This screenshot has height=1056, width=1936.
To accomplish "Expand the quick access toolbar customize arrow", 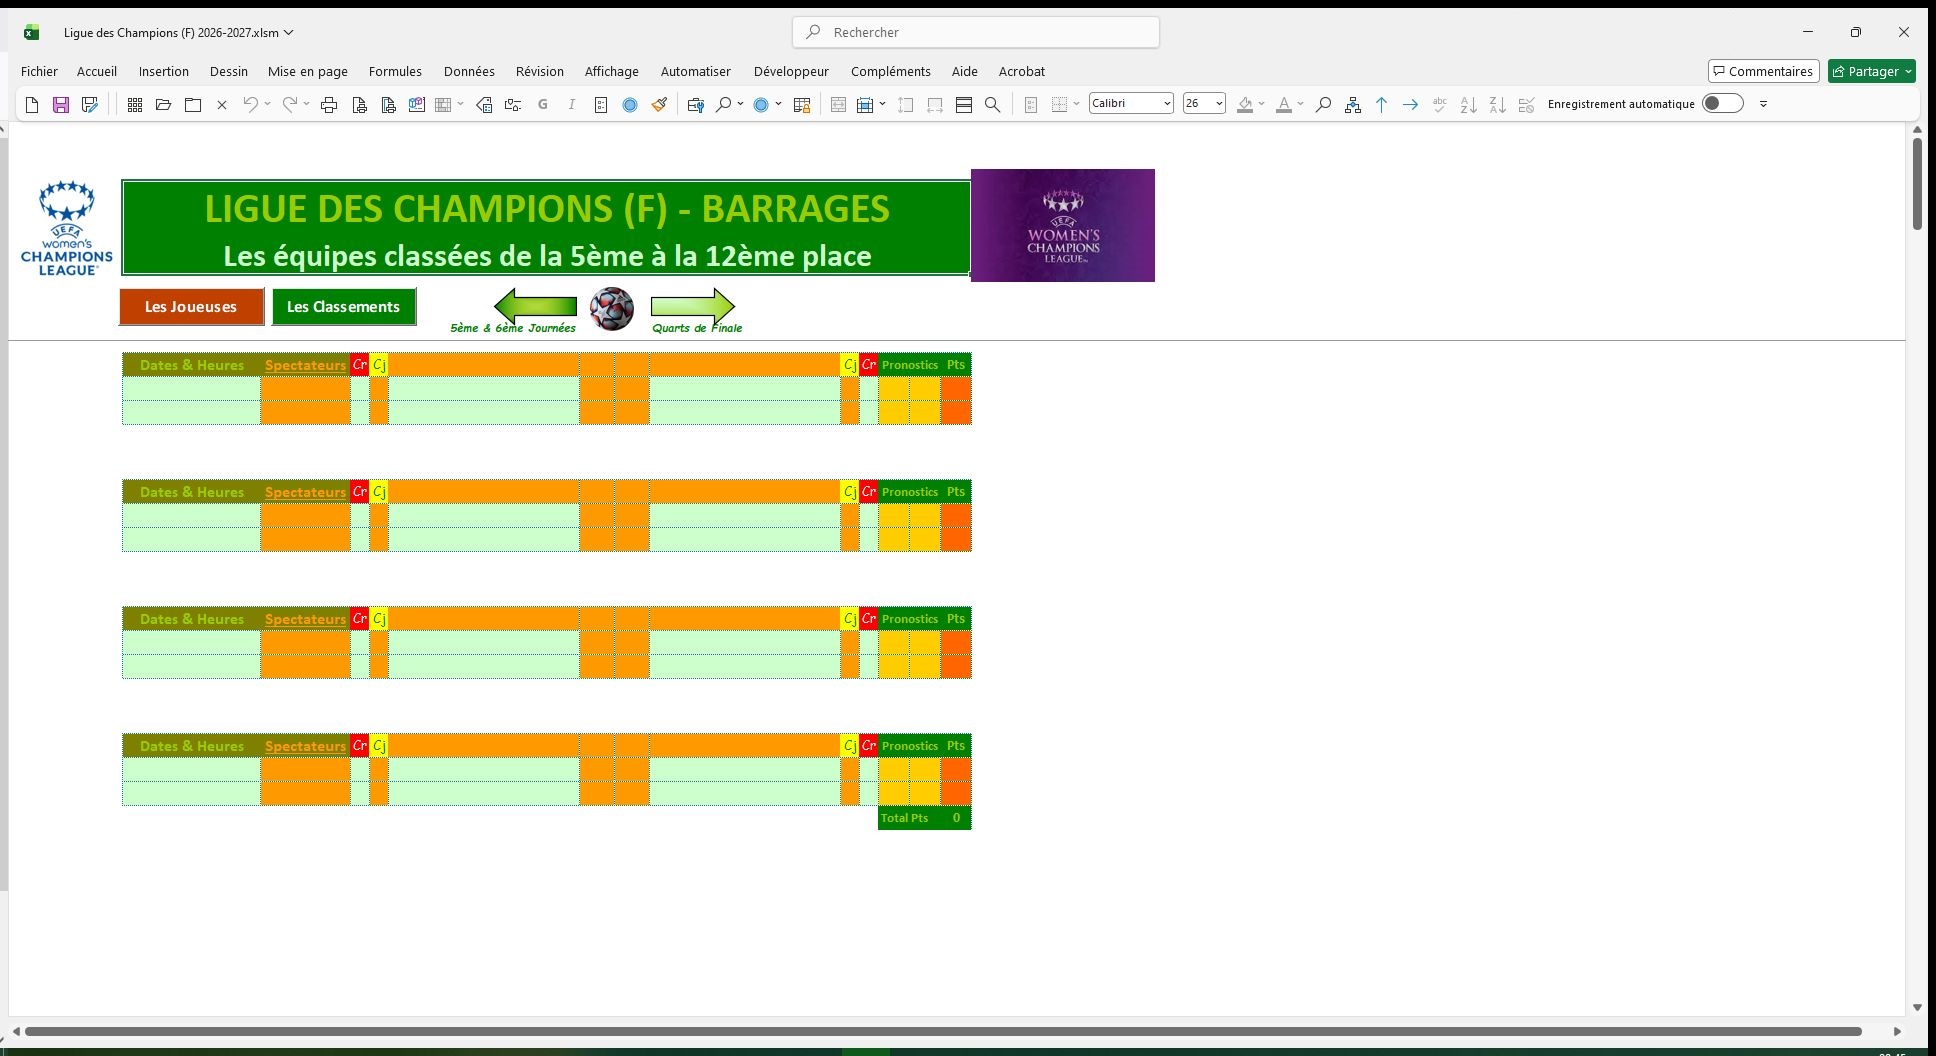I will pyautogui.click(x=1763, y=104).
